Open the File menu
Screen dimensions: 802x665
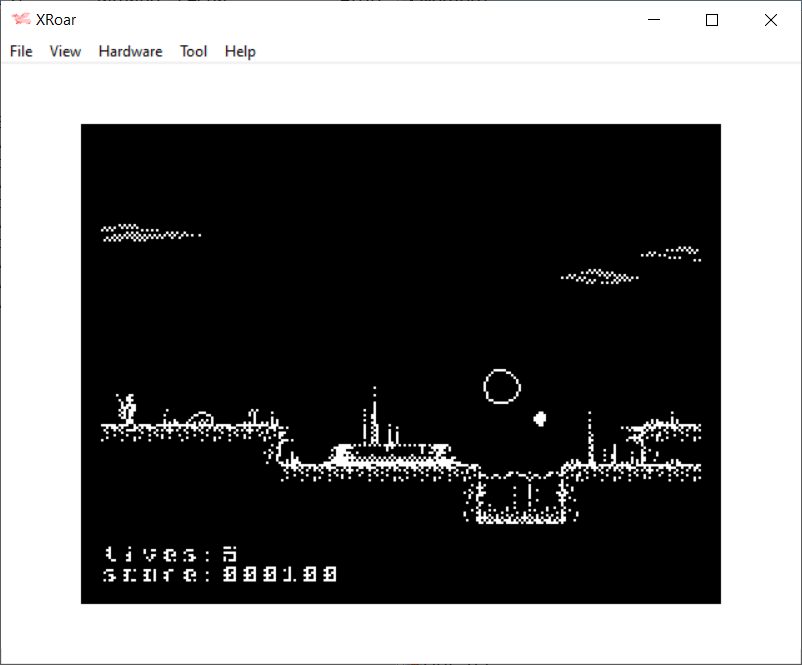[x=21, y=51]
